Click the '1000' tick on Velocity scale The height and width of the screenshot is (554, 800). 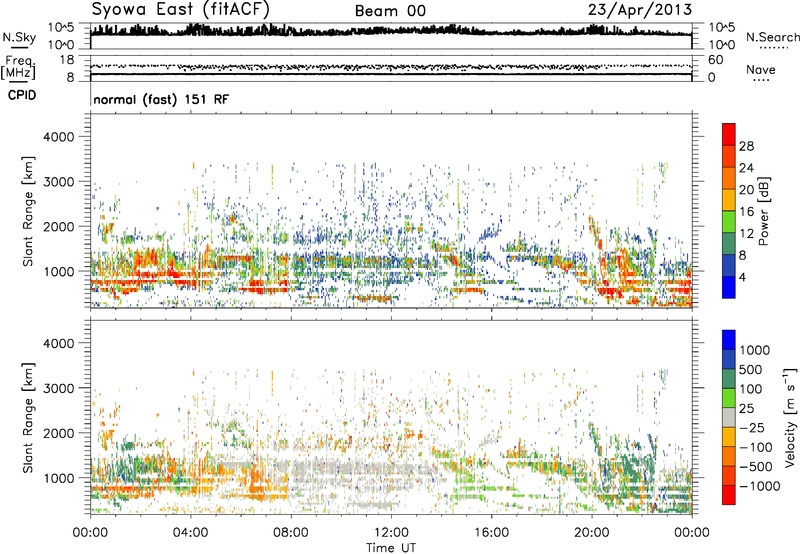pyautogui.click(x=755, y=350)
